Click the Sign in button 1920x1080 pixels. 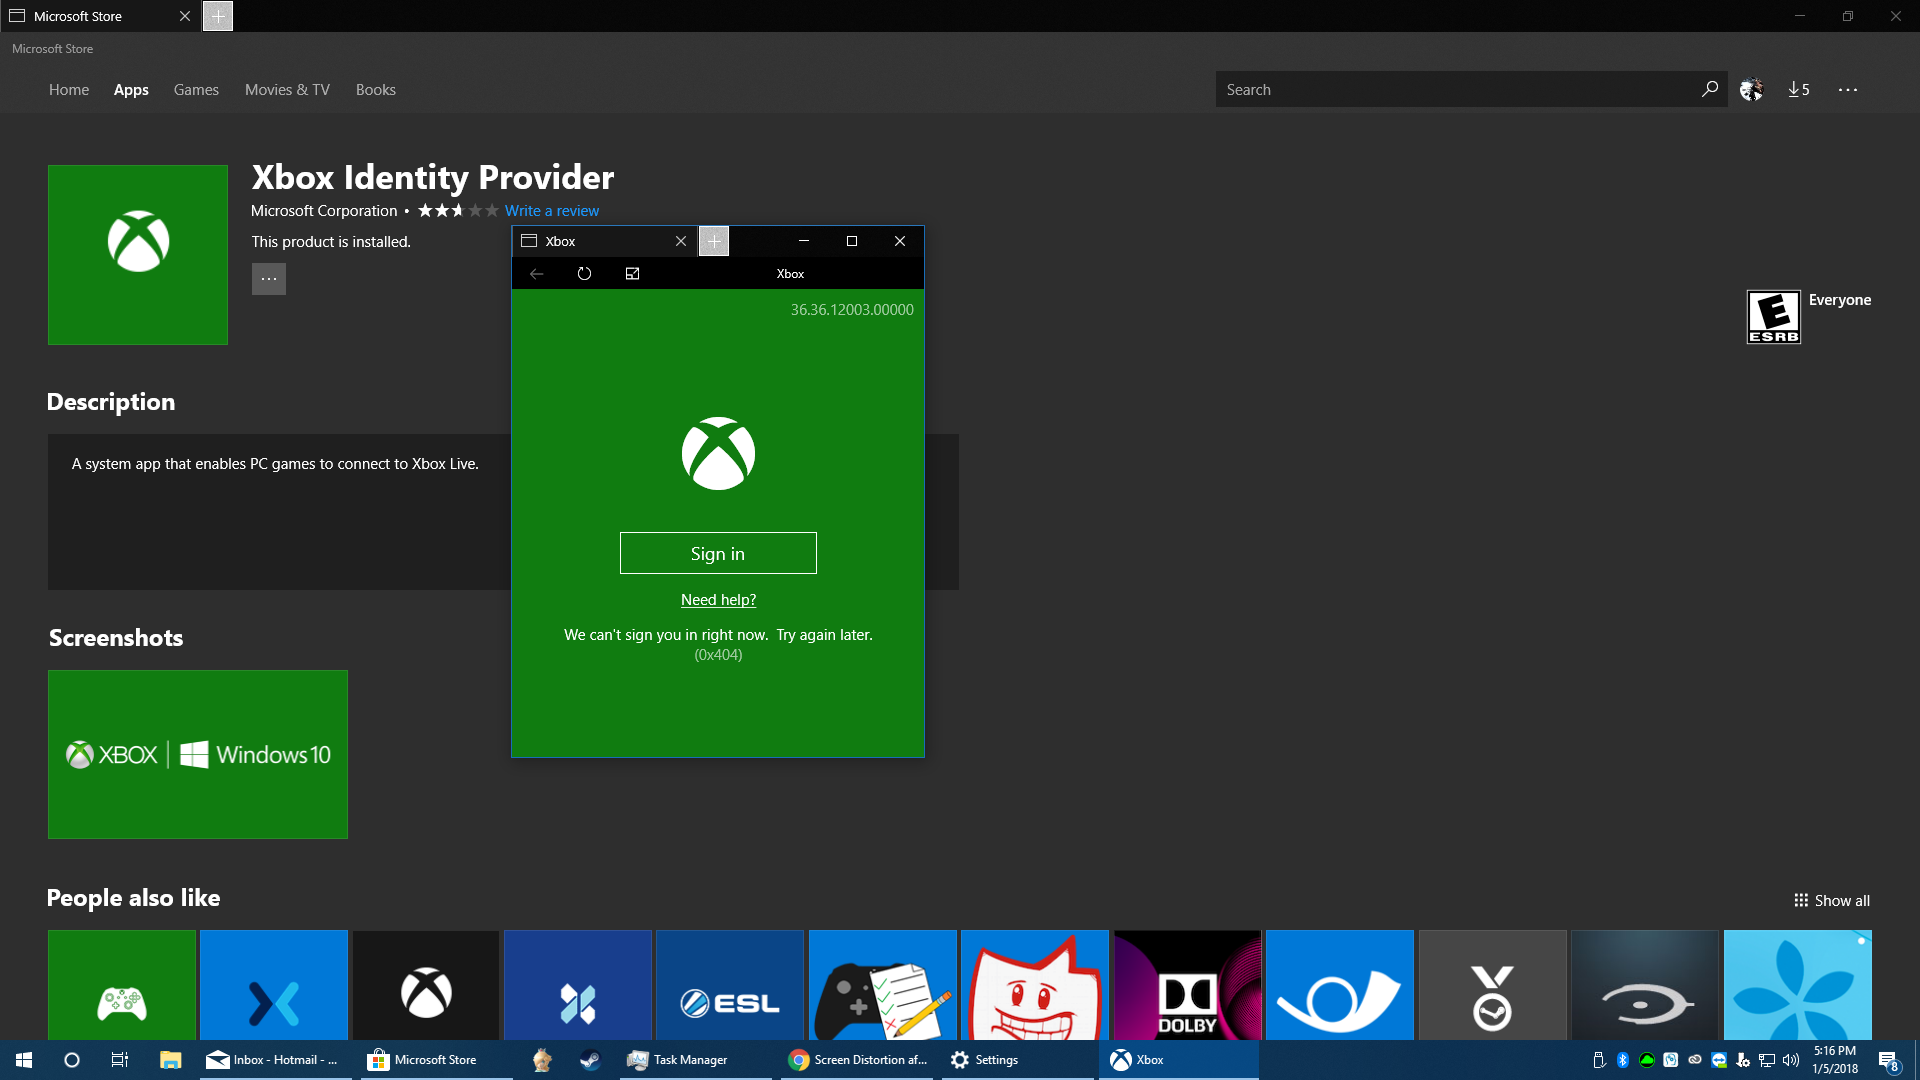(x=718, y=553)
